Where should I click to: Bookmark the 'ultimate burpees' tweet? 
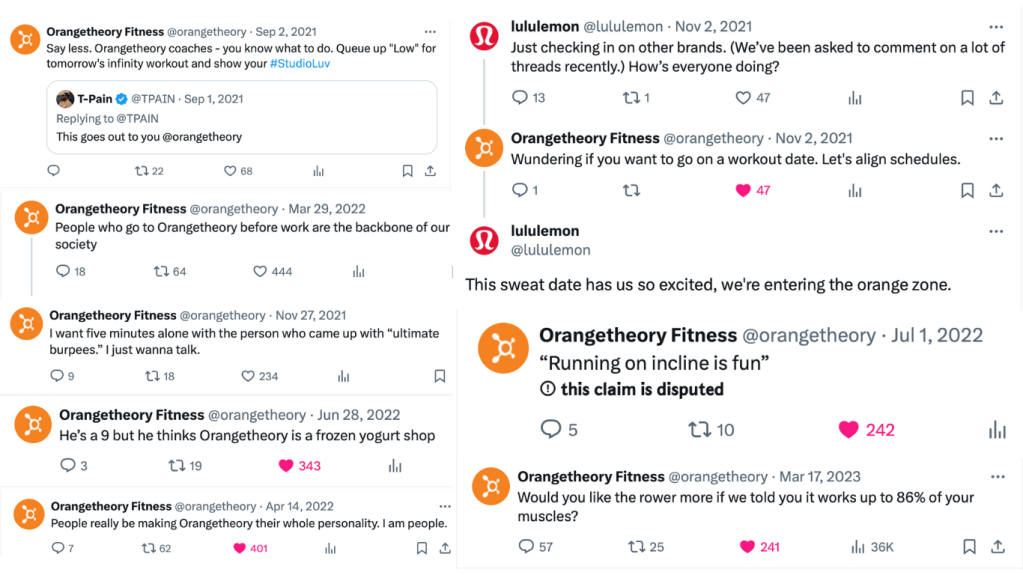439,376
